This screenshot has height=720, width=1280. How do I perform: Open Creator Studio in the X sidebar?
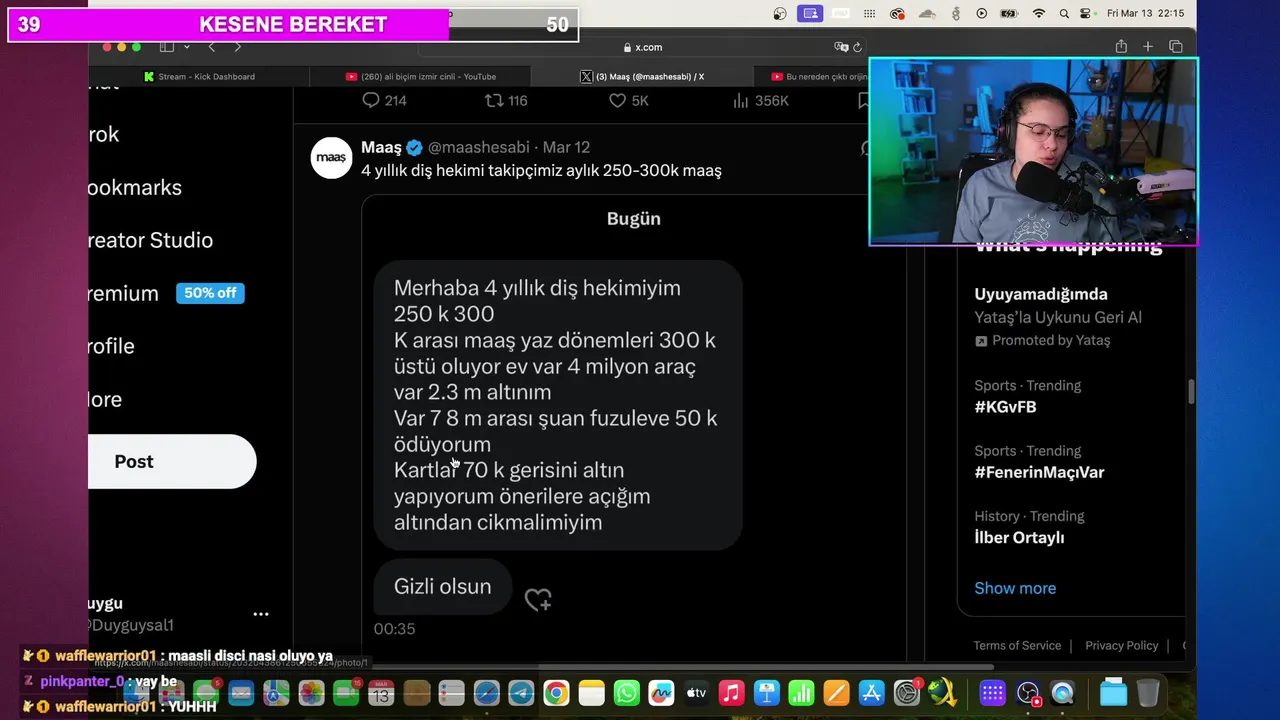click(150, 240)
